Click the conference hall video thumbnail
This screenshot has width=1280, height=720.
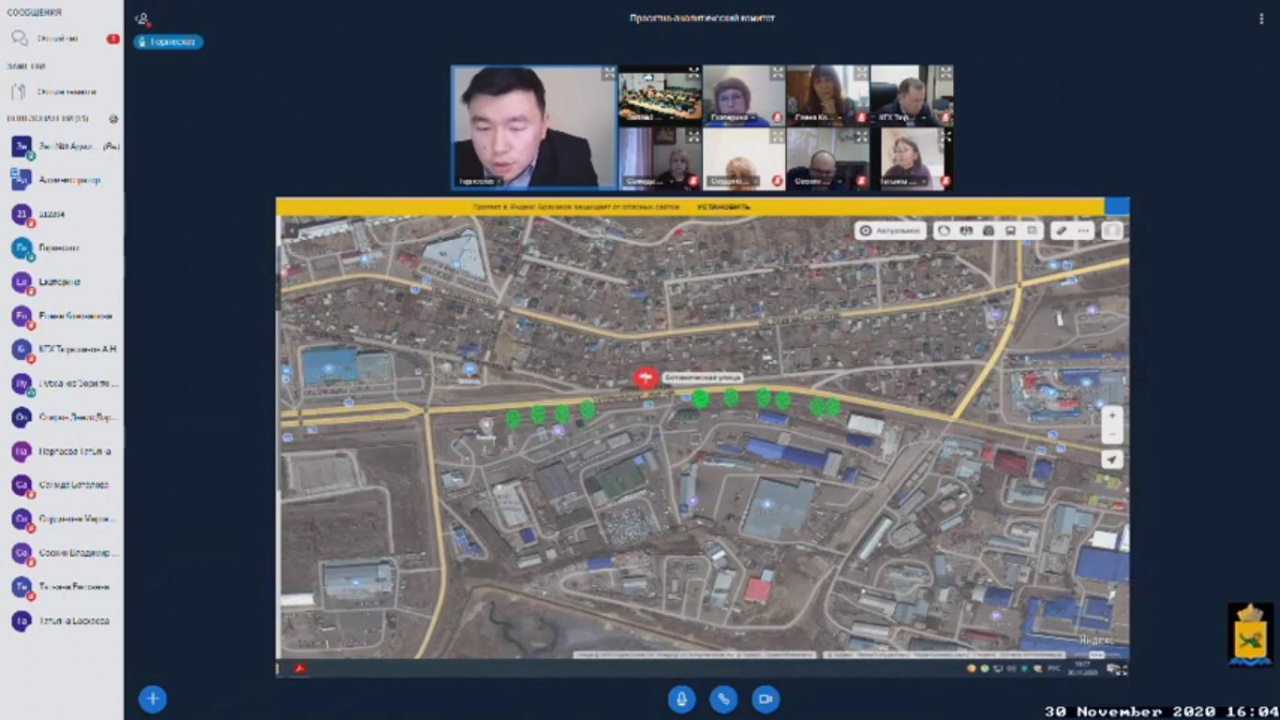click(x=659, y=95)
